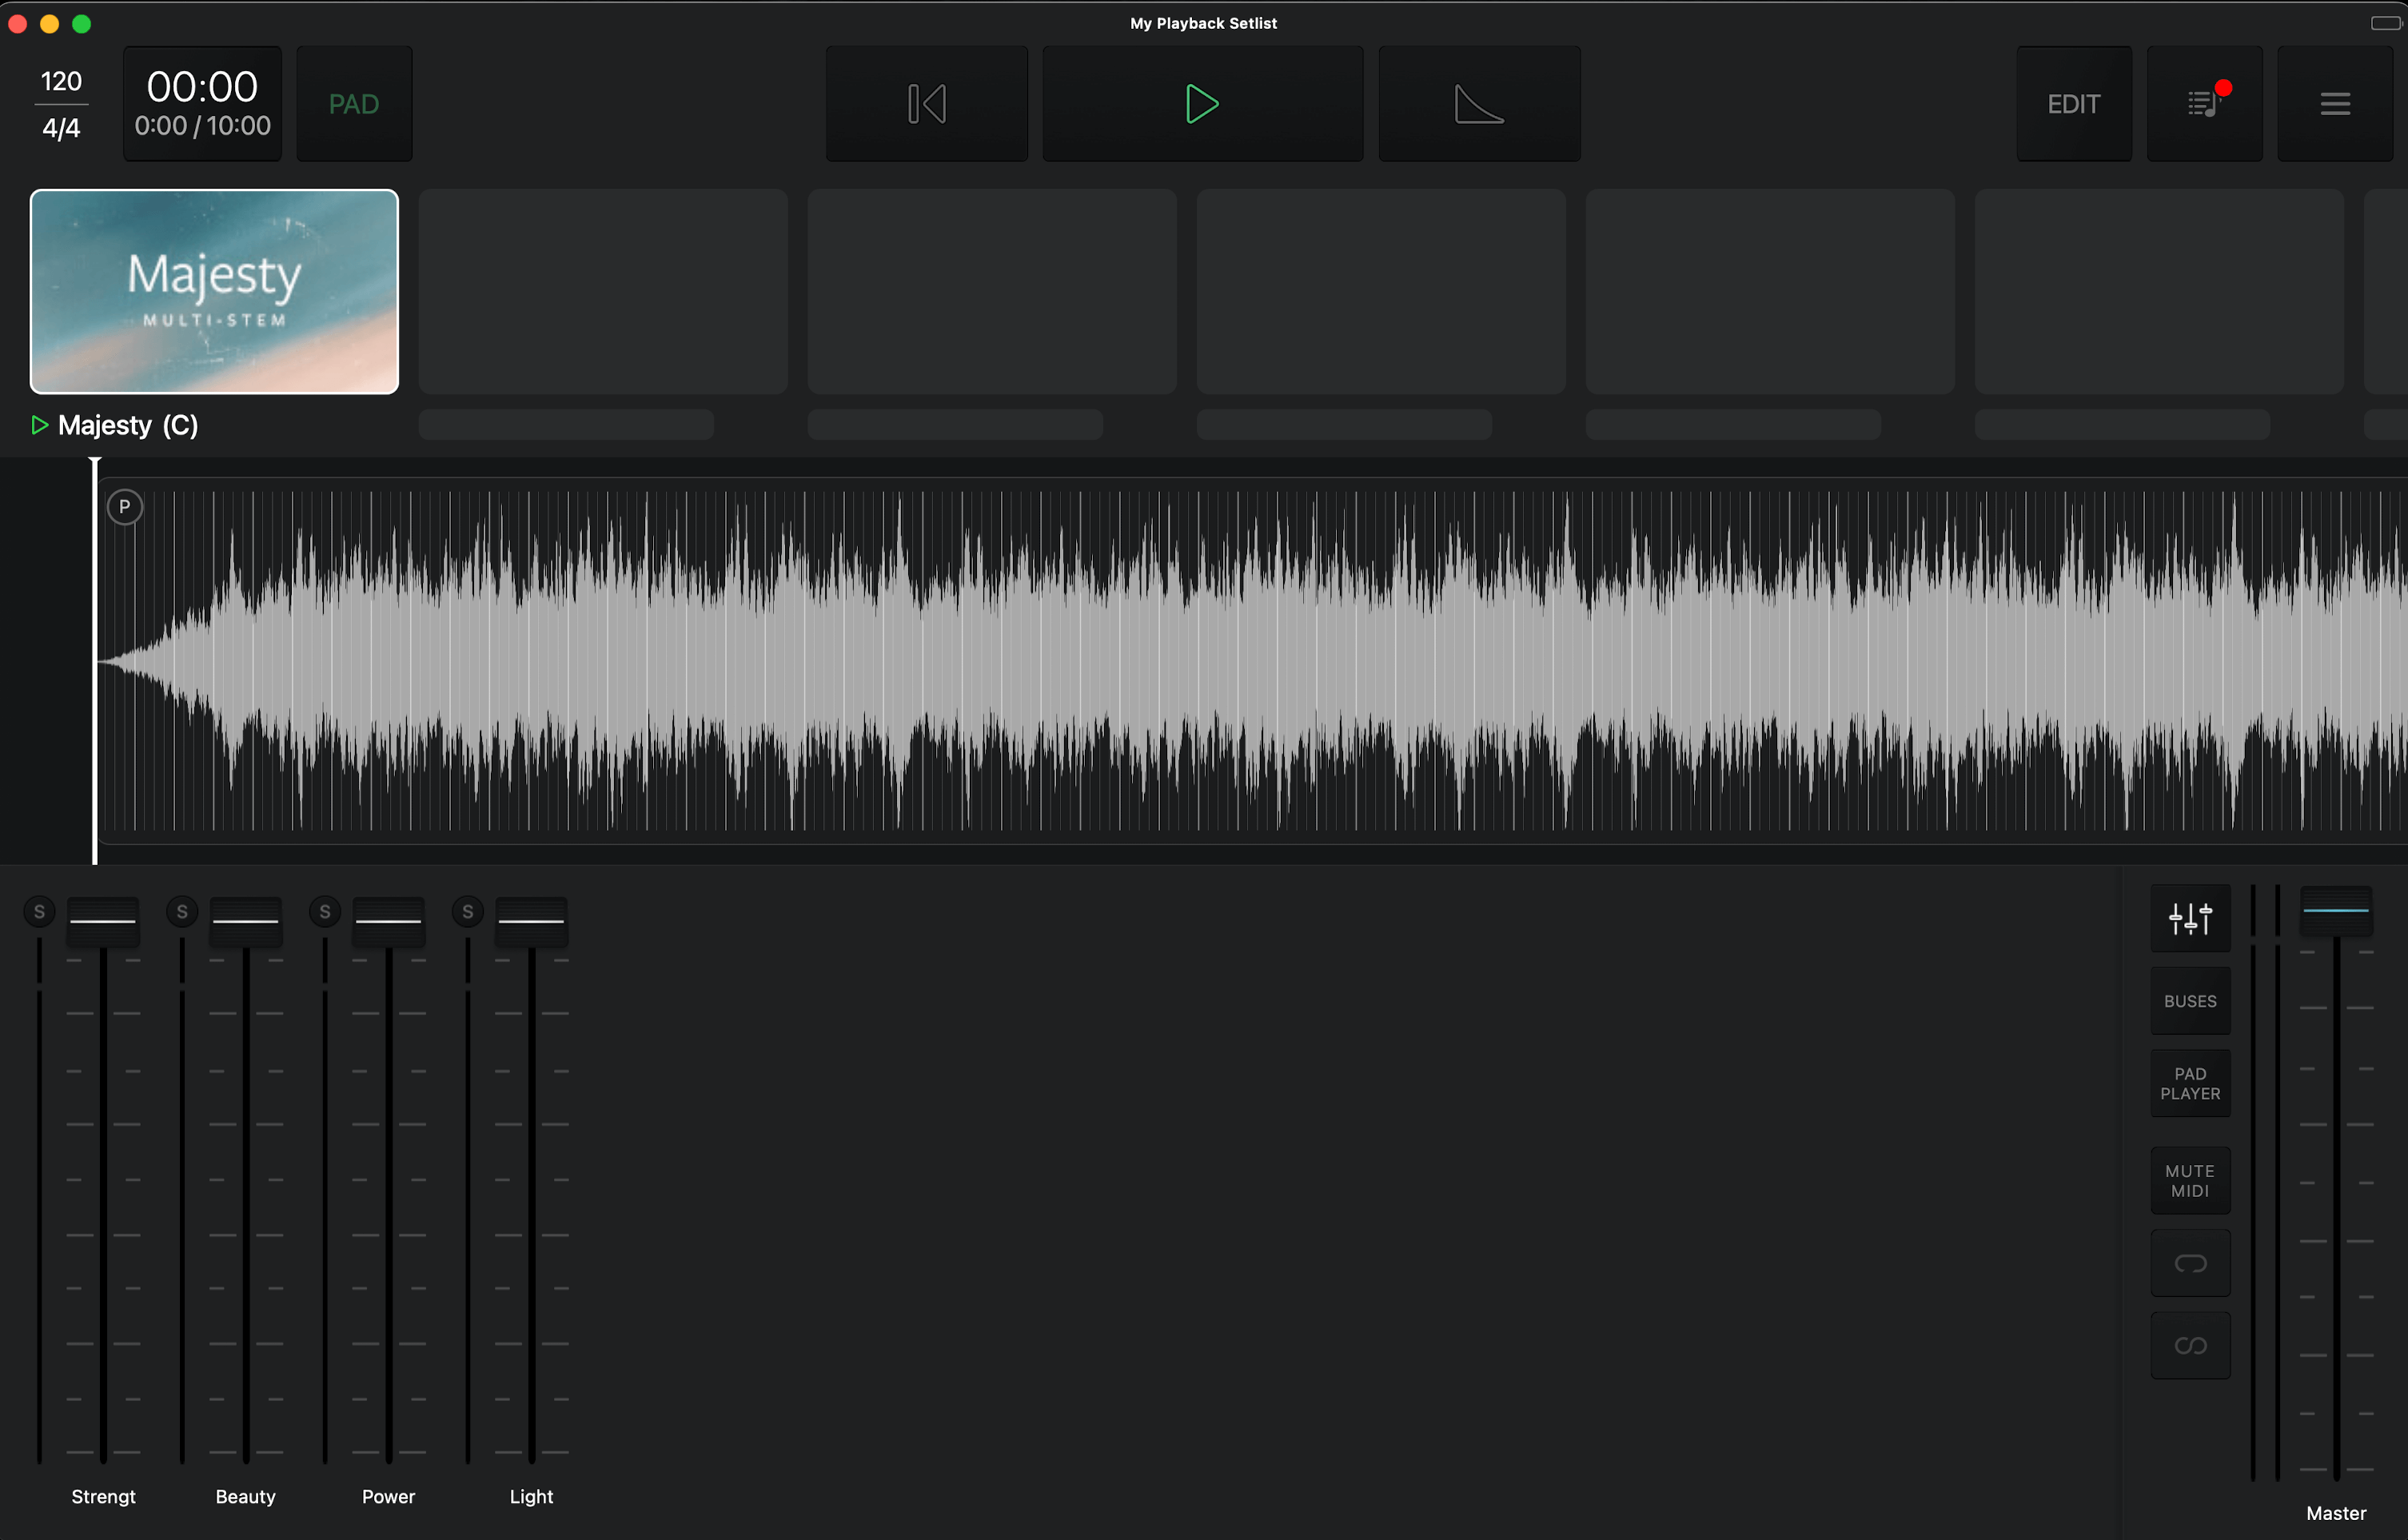2408x1540 pixels.
Task: Toggle the loop button
Action: 2190,1264
